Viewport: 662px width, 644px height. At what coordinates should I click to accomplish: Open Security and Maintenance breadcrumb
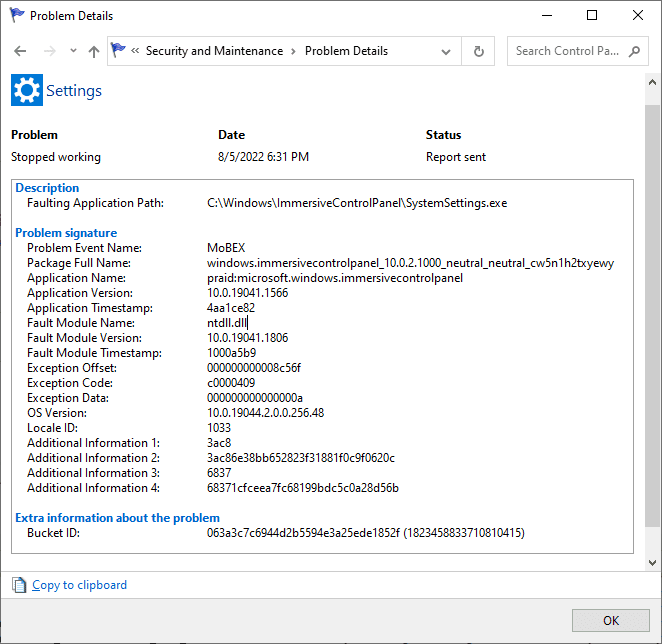point(214,51)
